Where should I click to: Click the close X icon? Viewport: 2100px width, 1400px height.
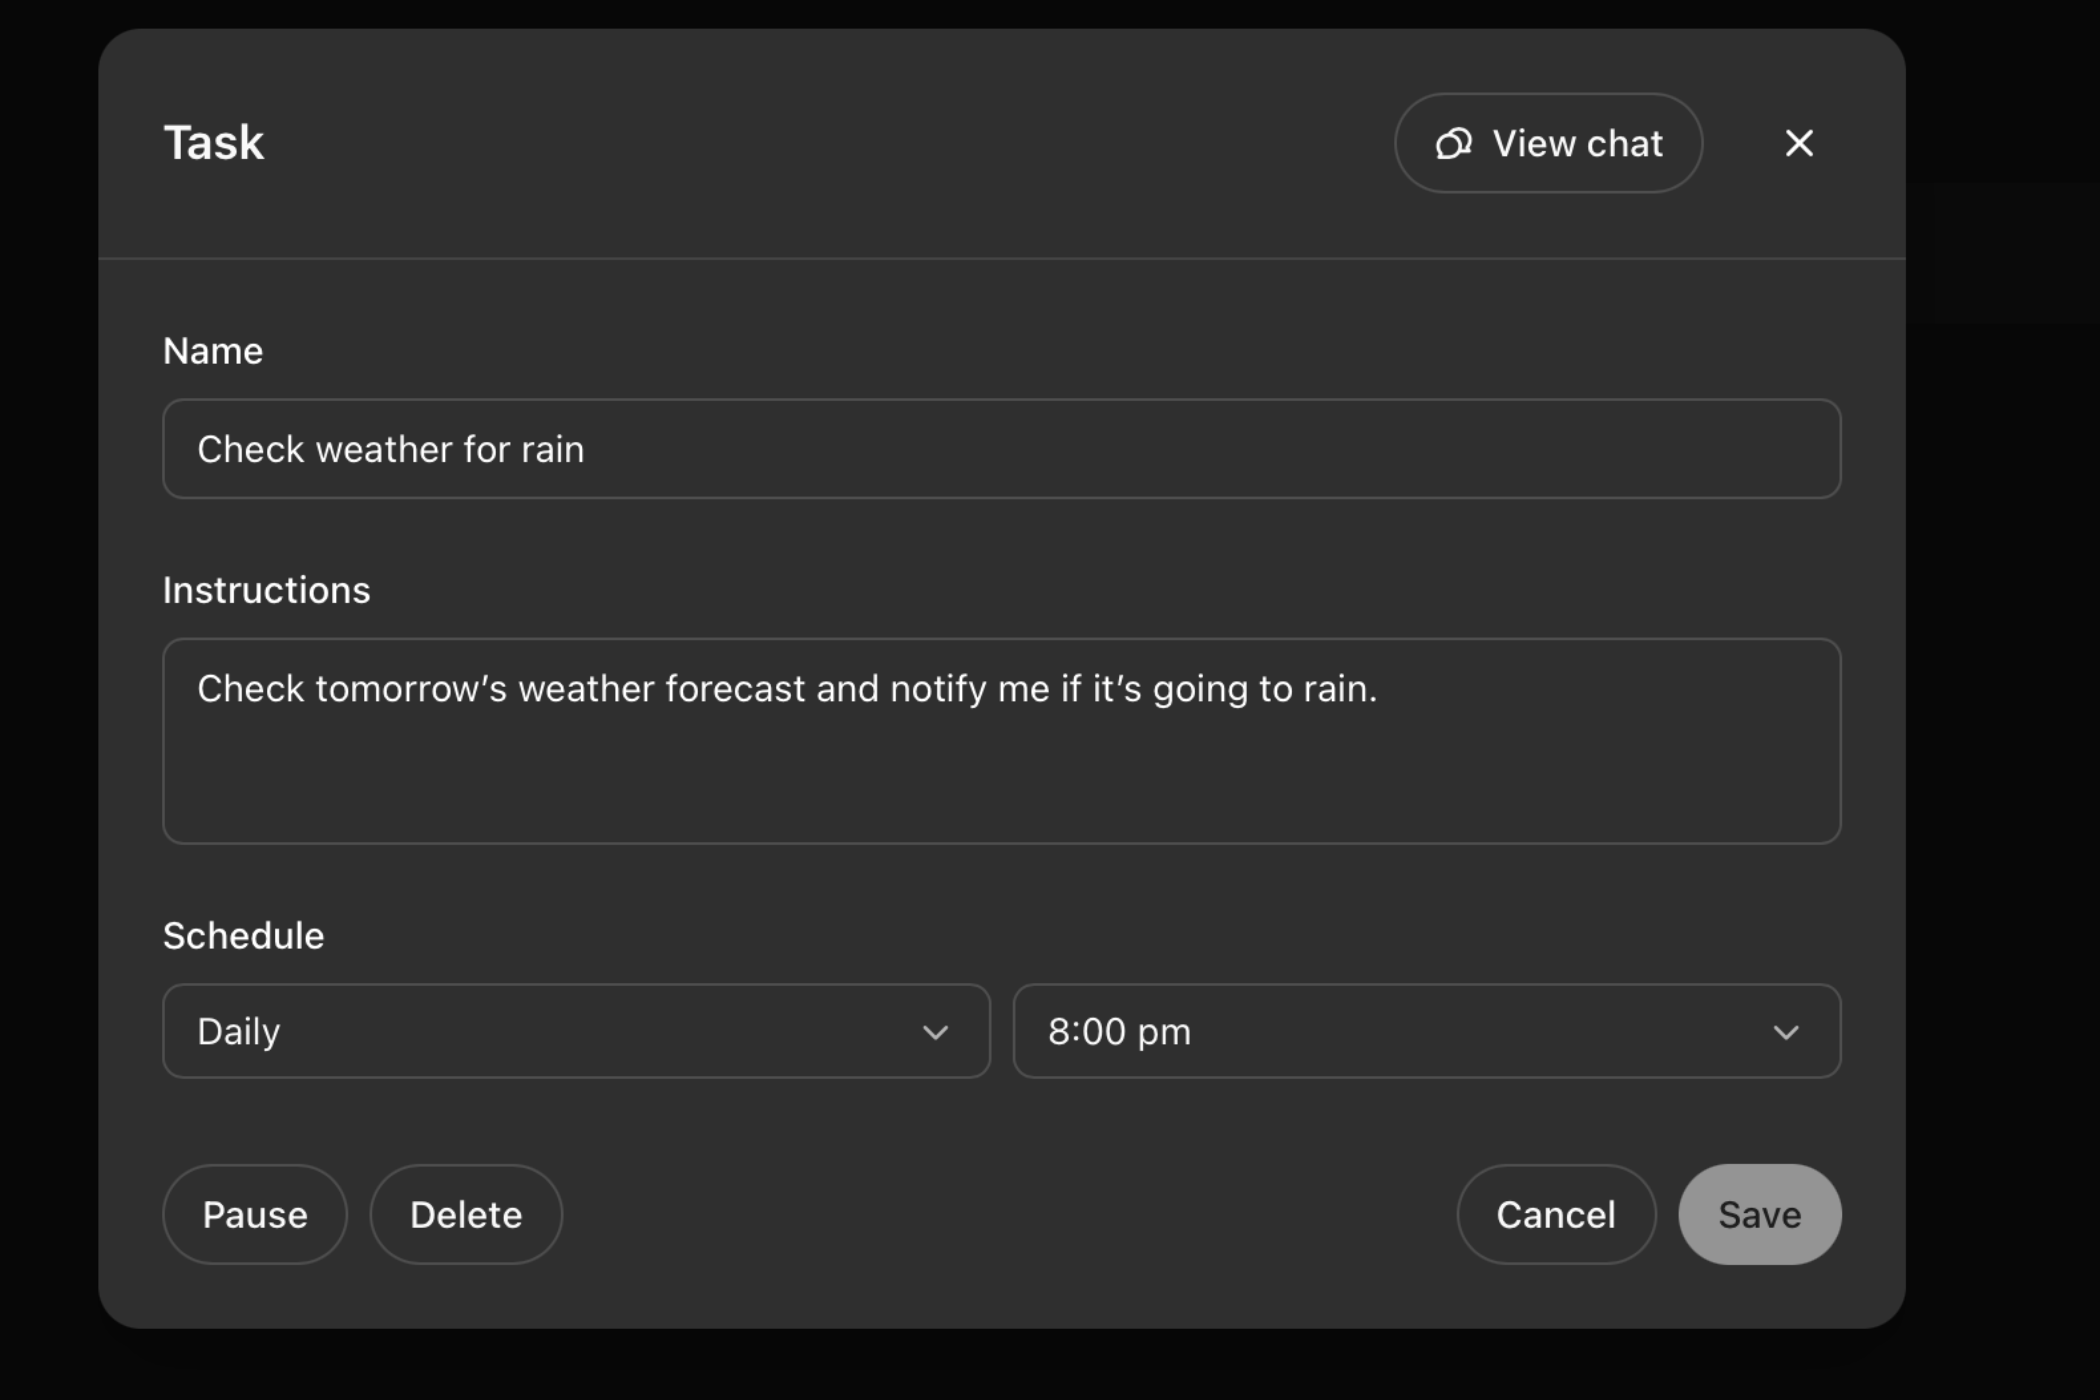[x=1800, y=142]
